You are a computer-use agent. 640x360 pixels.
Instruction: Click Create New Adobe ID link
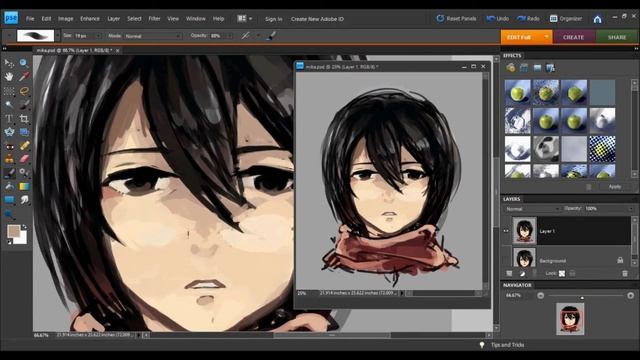317,19
